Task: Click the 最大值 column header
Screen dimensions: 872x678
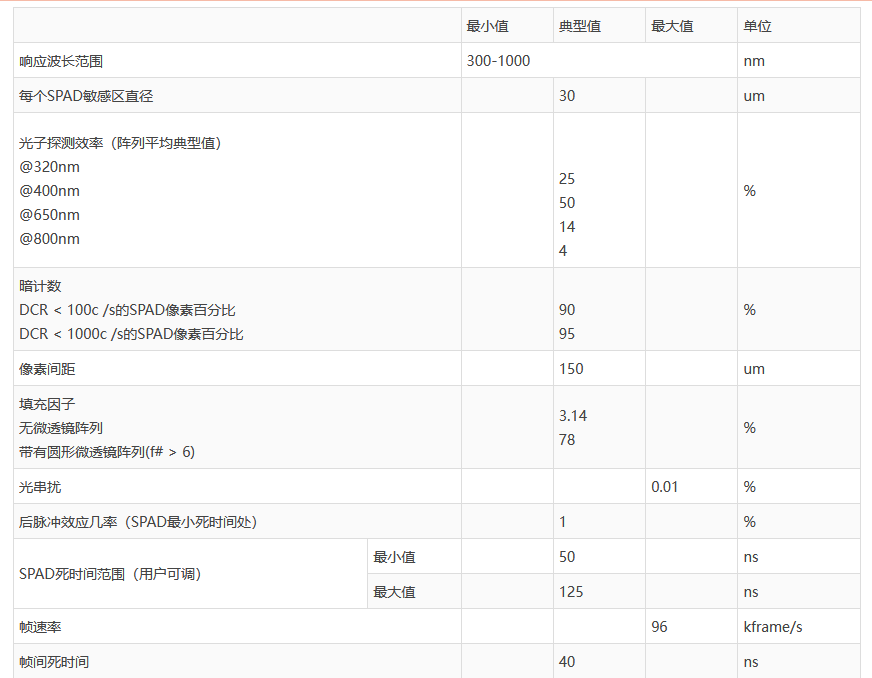Action: point(672,26)
